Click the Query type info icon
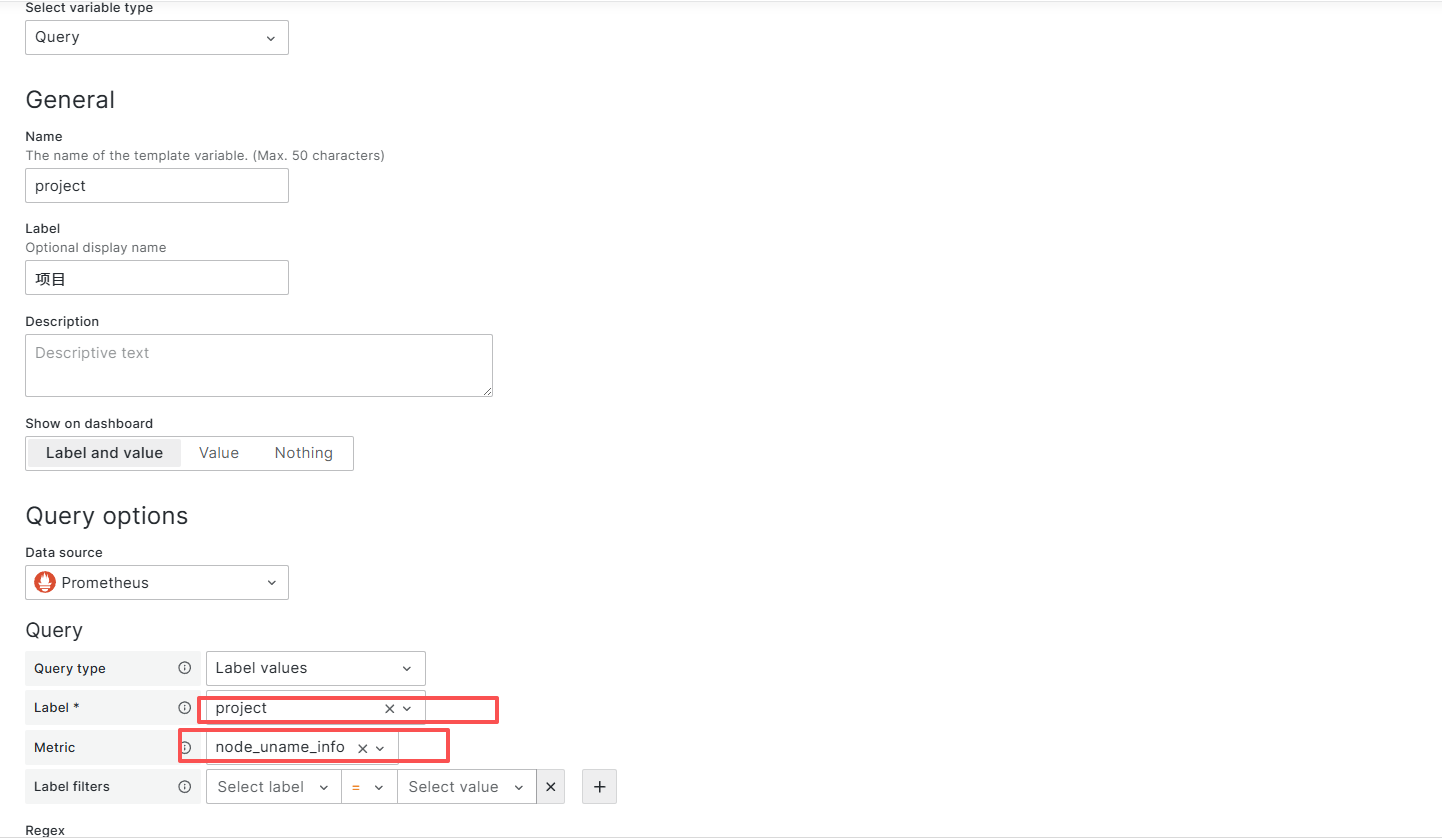 pos(184,668)
